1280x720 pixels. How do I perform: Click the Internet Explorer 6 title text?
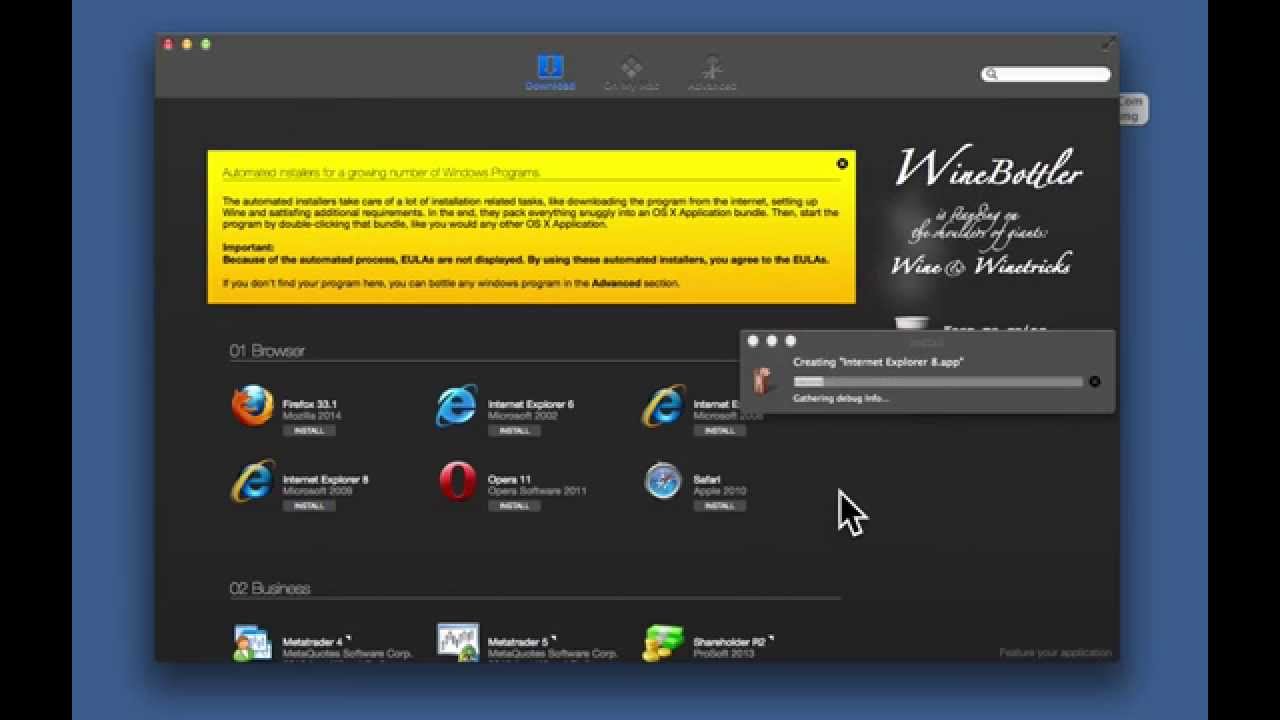click(x=531, y=405)
